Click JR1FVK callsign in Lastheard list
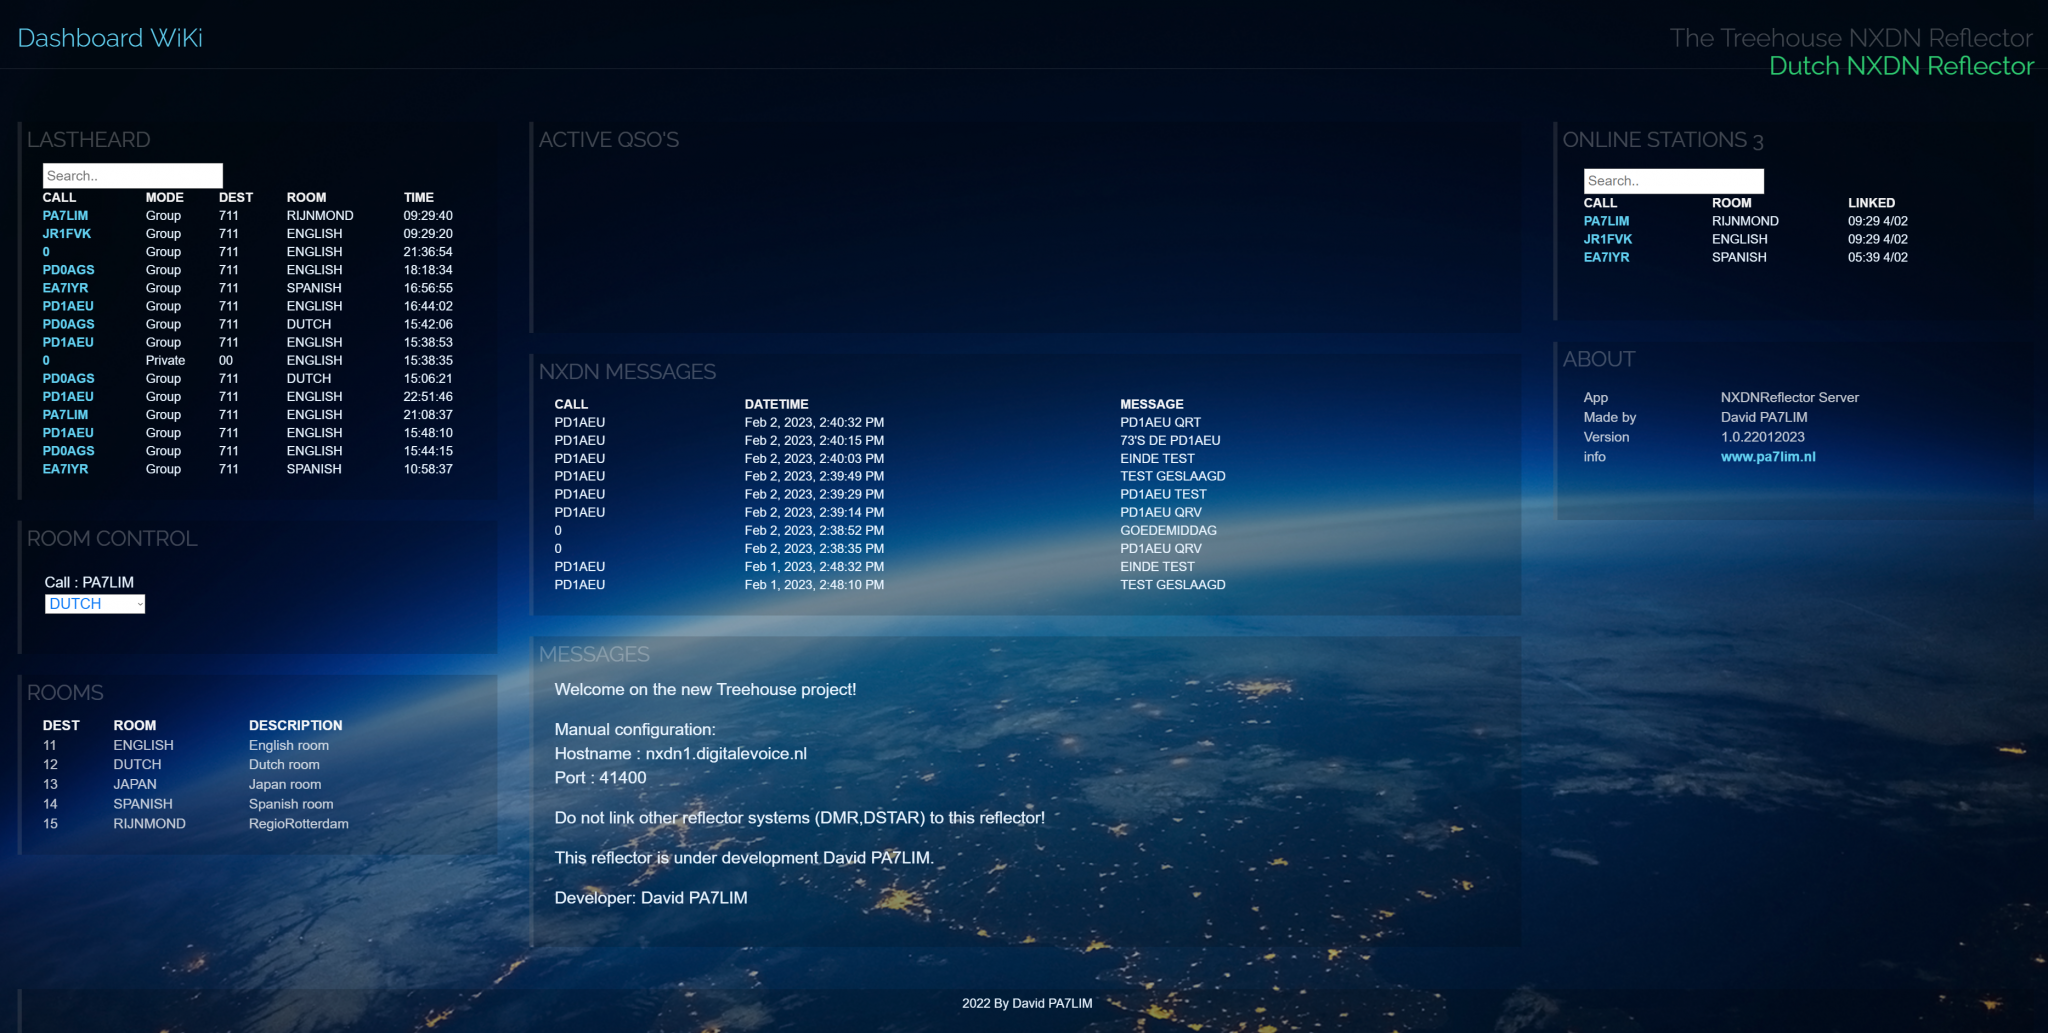This screenshot has height=1033, width=2048. (x=67, y=234)
